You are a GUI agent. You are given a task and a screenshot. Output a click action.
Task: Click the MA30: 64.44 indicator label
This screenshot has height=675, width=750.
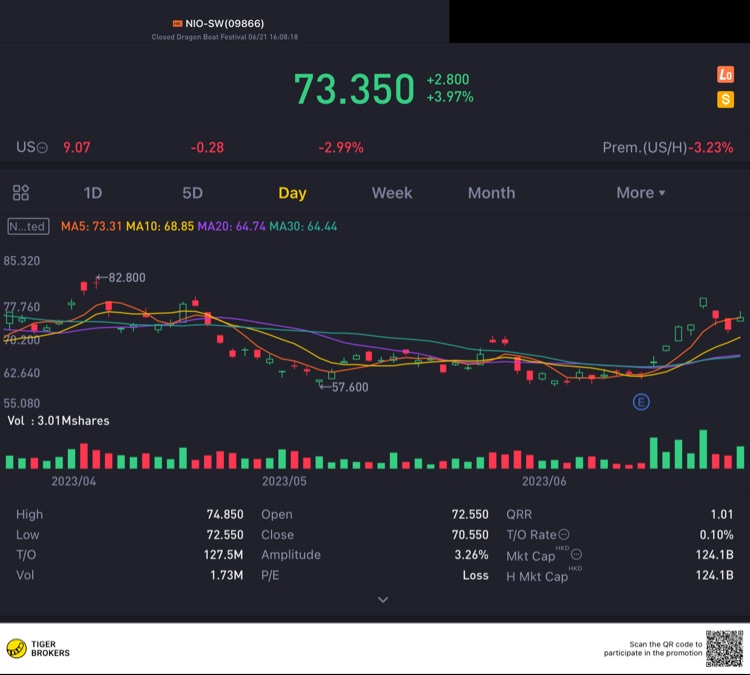(x=303, y=226)
